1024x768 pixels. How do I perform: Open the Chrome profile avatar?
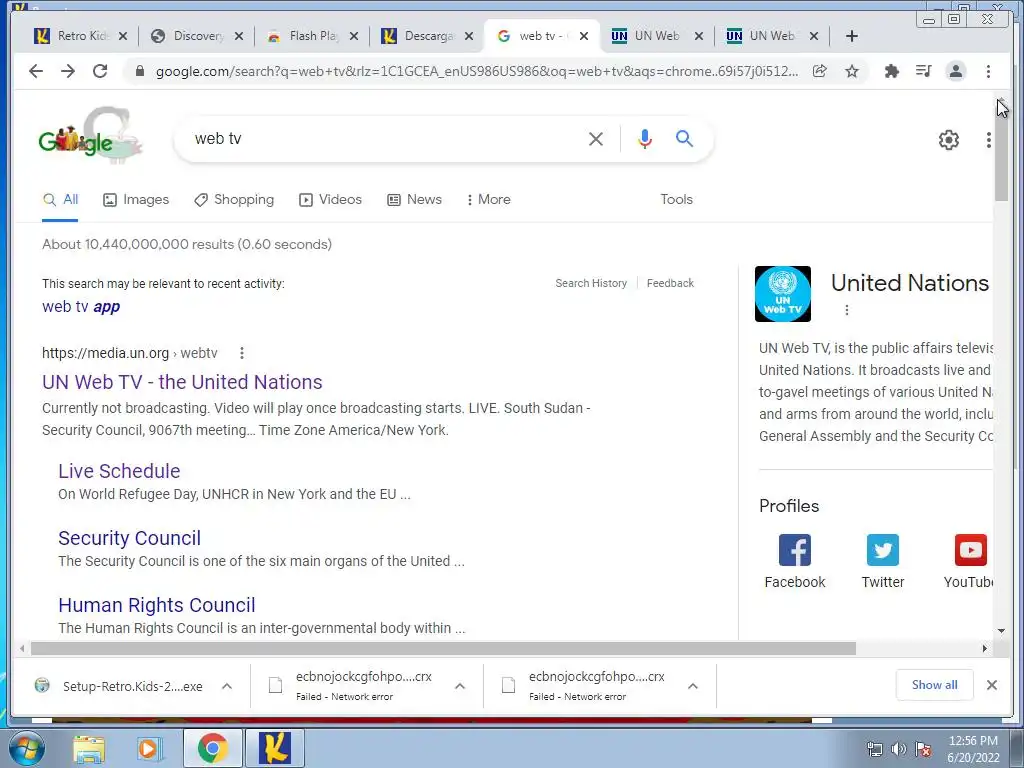(x=956, y=71)
